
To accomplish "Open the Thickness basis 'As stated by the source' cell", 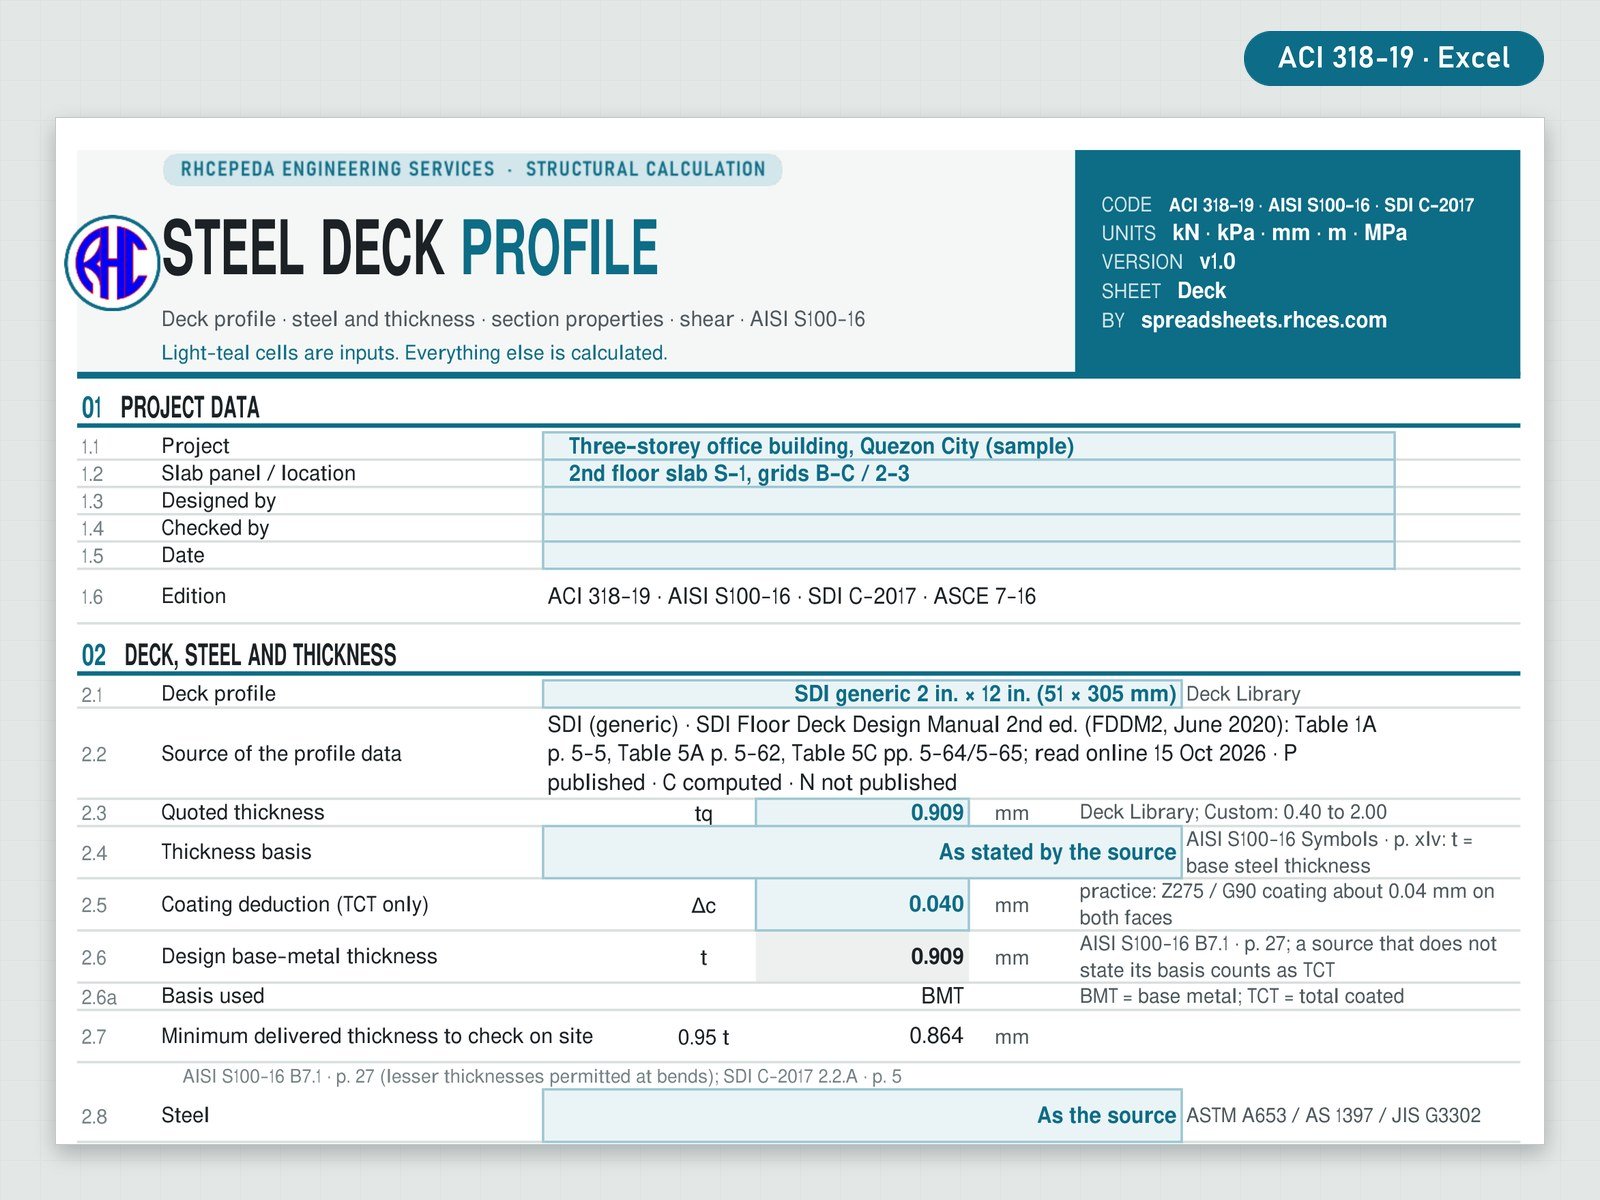I will tap(862, 852).
